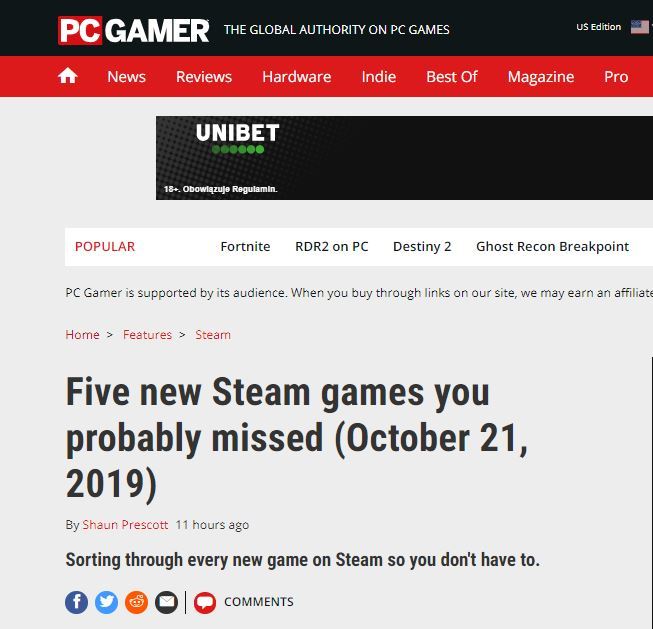This screenshot has width=653, height=629.
Task: Click the PC Gamer logo
Action: click(x=133, y=30)
